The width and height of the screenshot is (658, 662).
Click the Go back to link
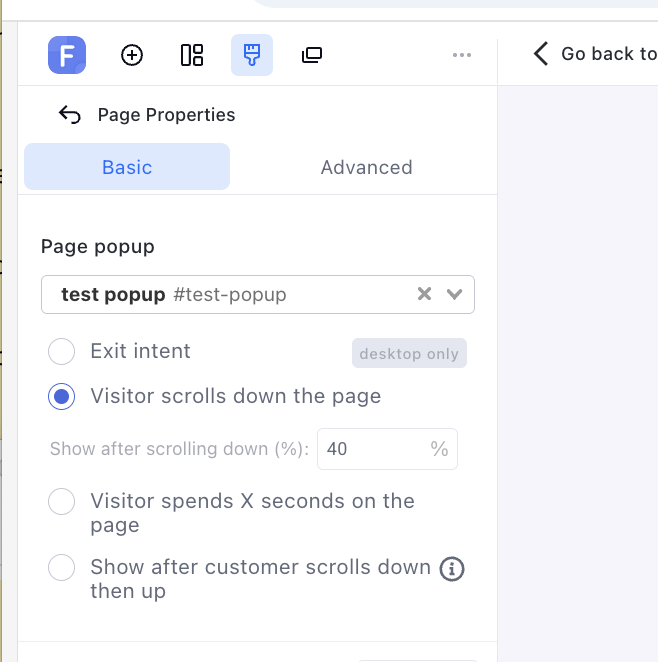[x=595, y=54]
